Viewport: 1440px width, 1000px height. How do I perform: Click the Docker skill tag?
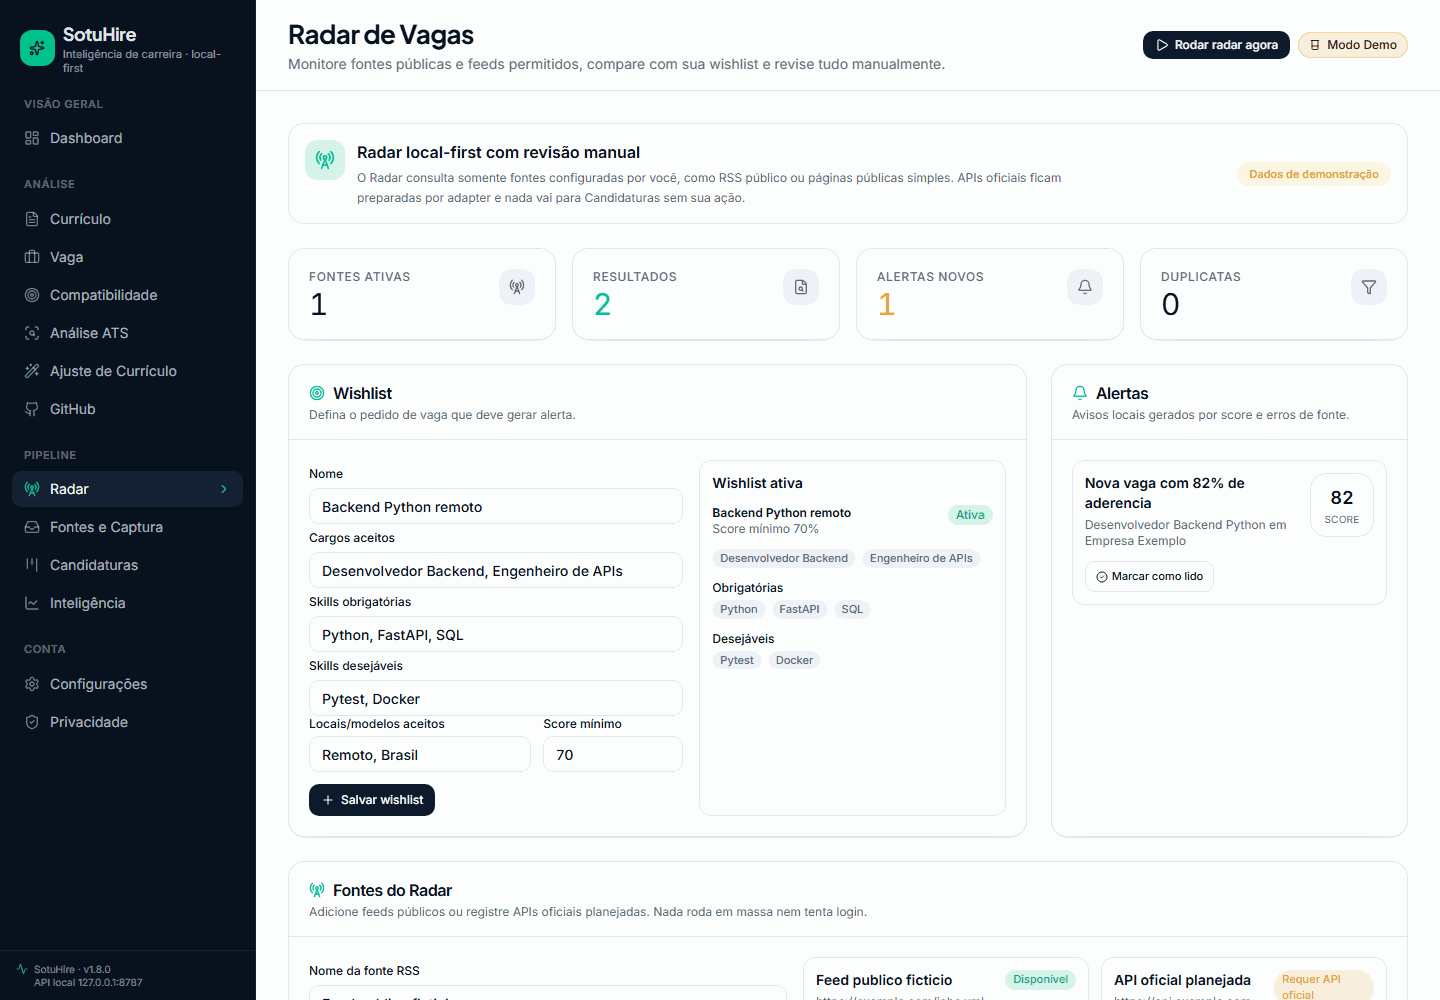[x=794, y=660]
